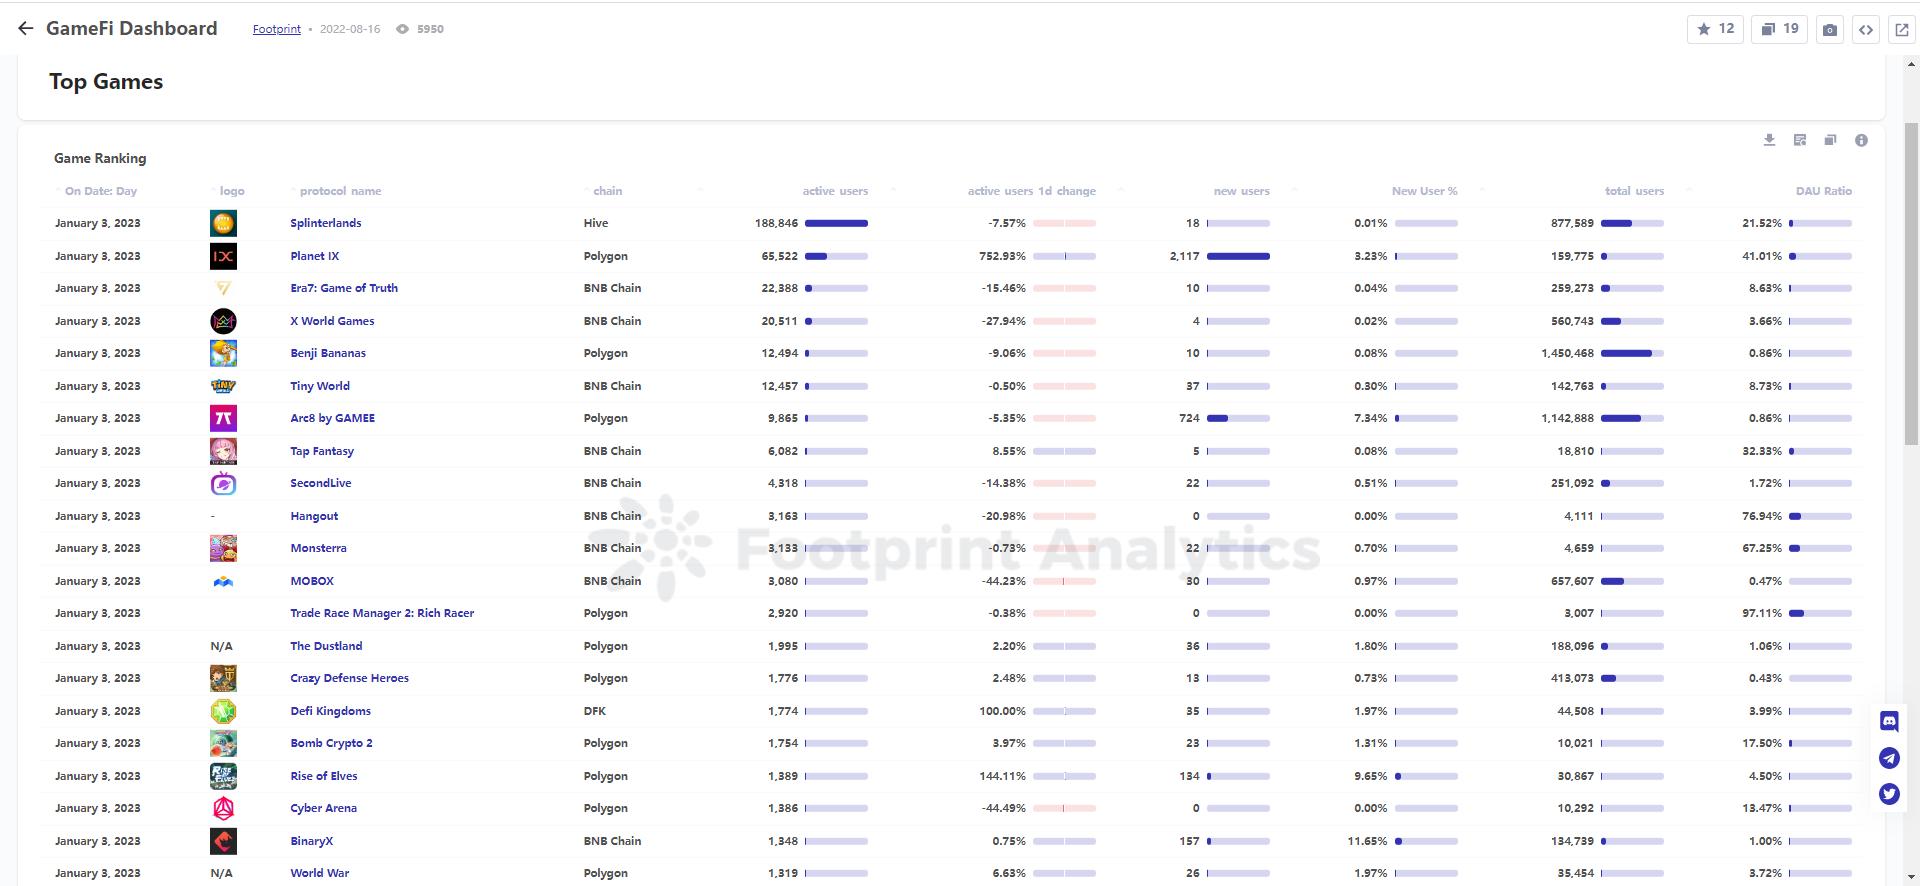Open the Footprint author link
1920x886 pixels.
click(x=276, y=29)
